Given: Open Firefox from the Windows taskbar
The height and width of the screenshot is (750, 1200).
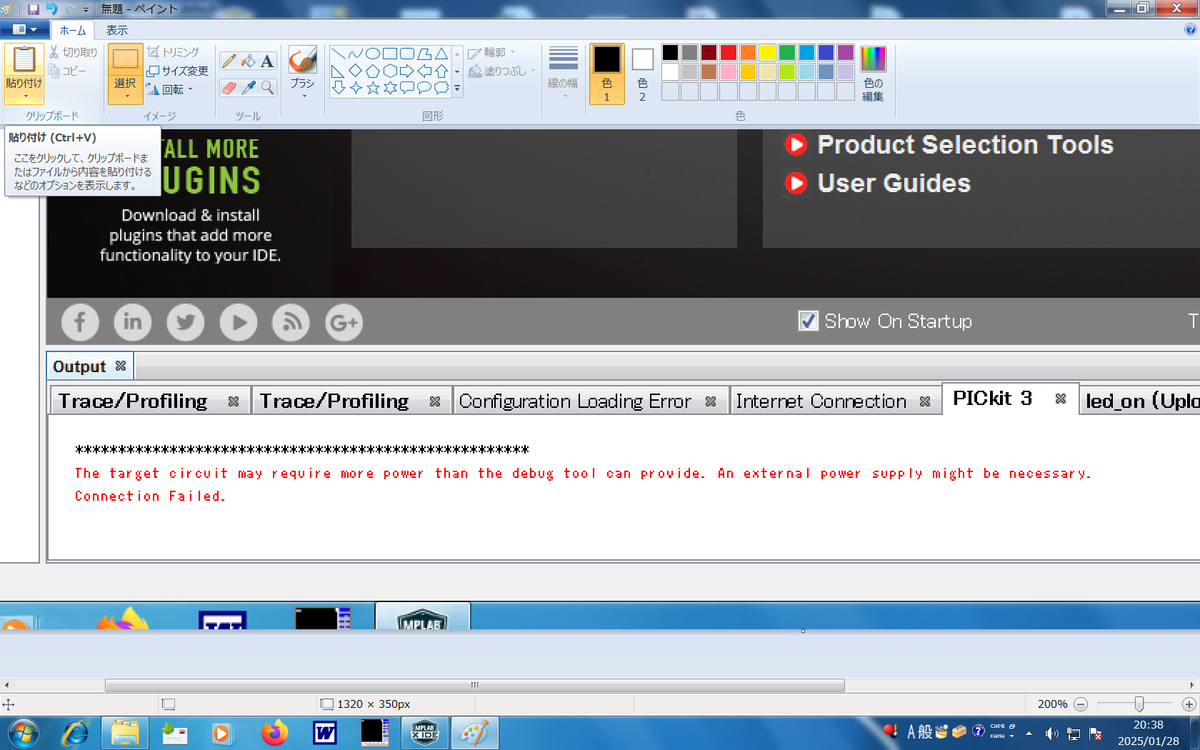Looking at the screenshot, I should [x=273, y=733].
